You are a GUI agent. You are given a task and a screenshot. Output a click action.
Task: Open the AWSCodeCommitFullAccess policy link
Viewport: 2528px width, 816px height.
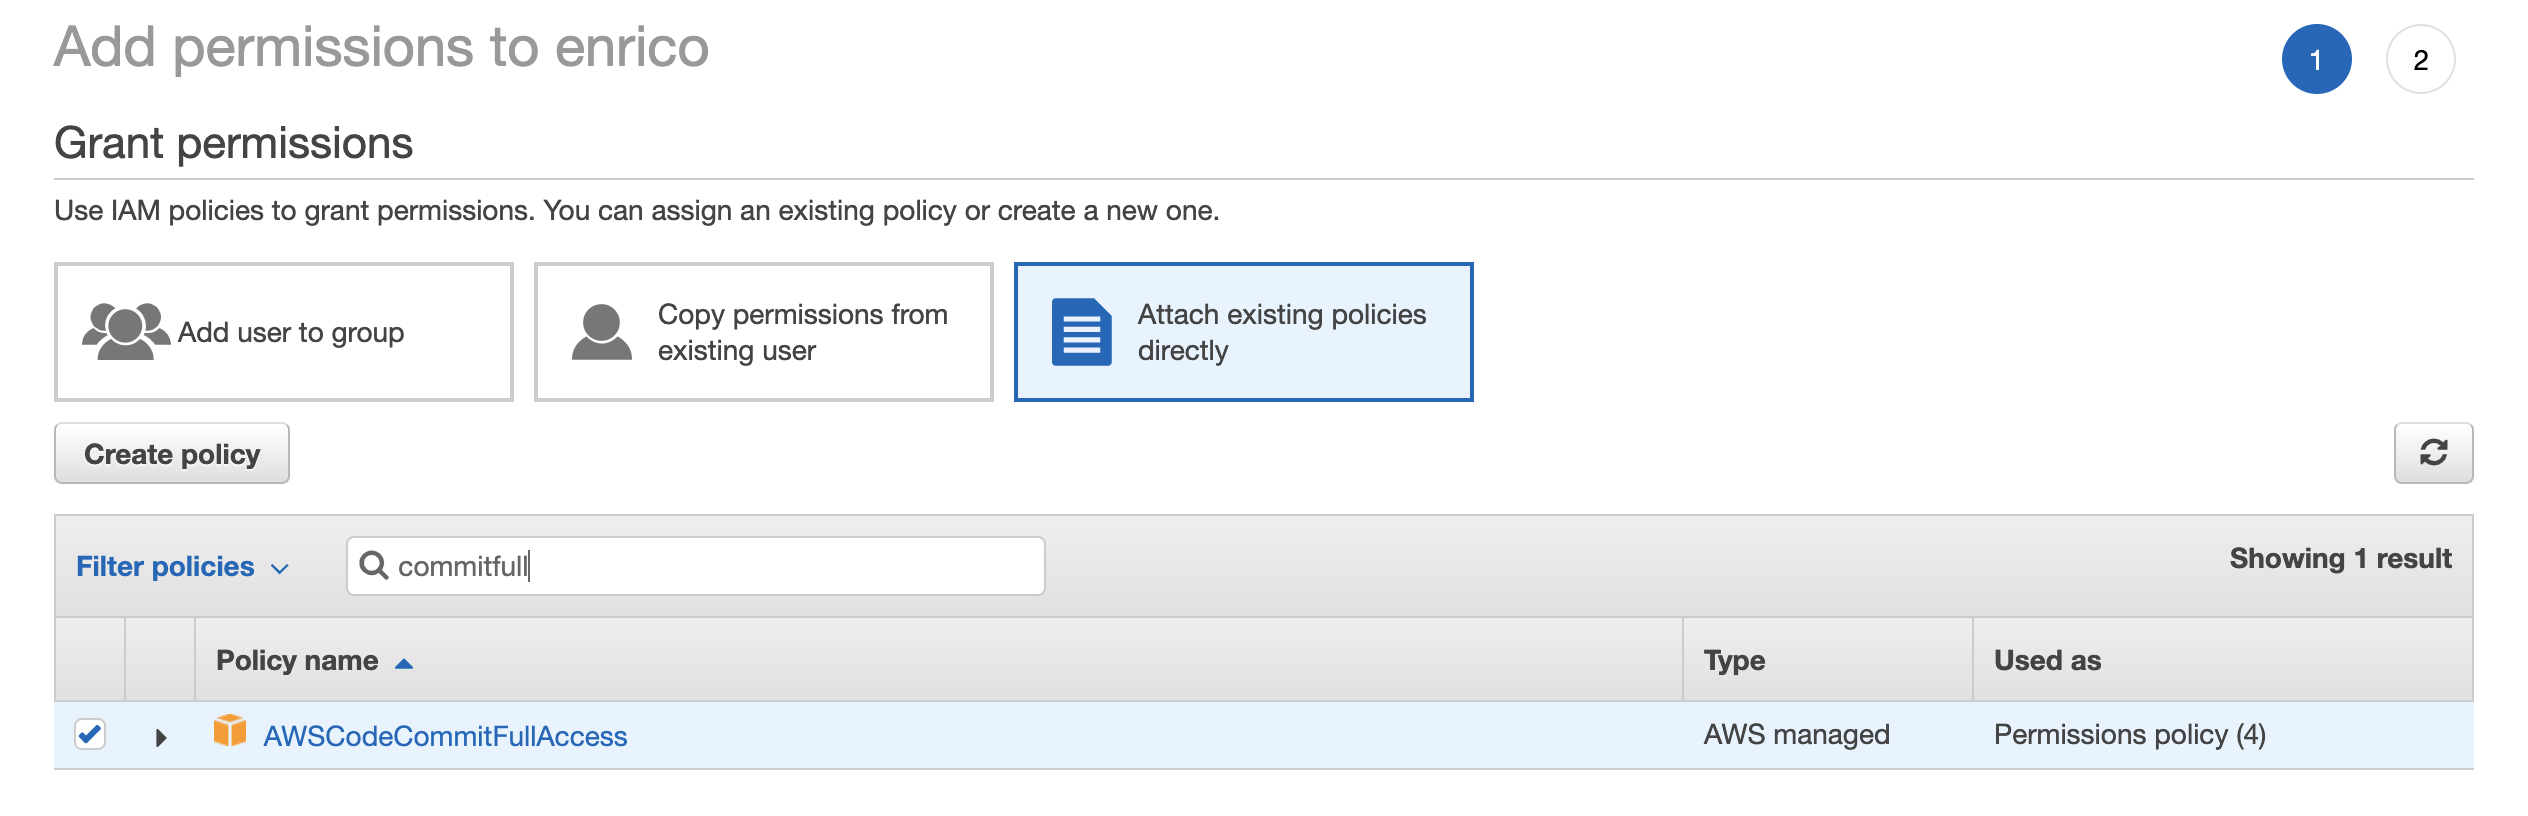(445, 736)
